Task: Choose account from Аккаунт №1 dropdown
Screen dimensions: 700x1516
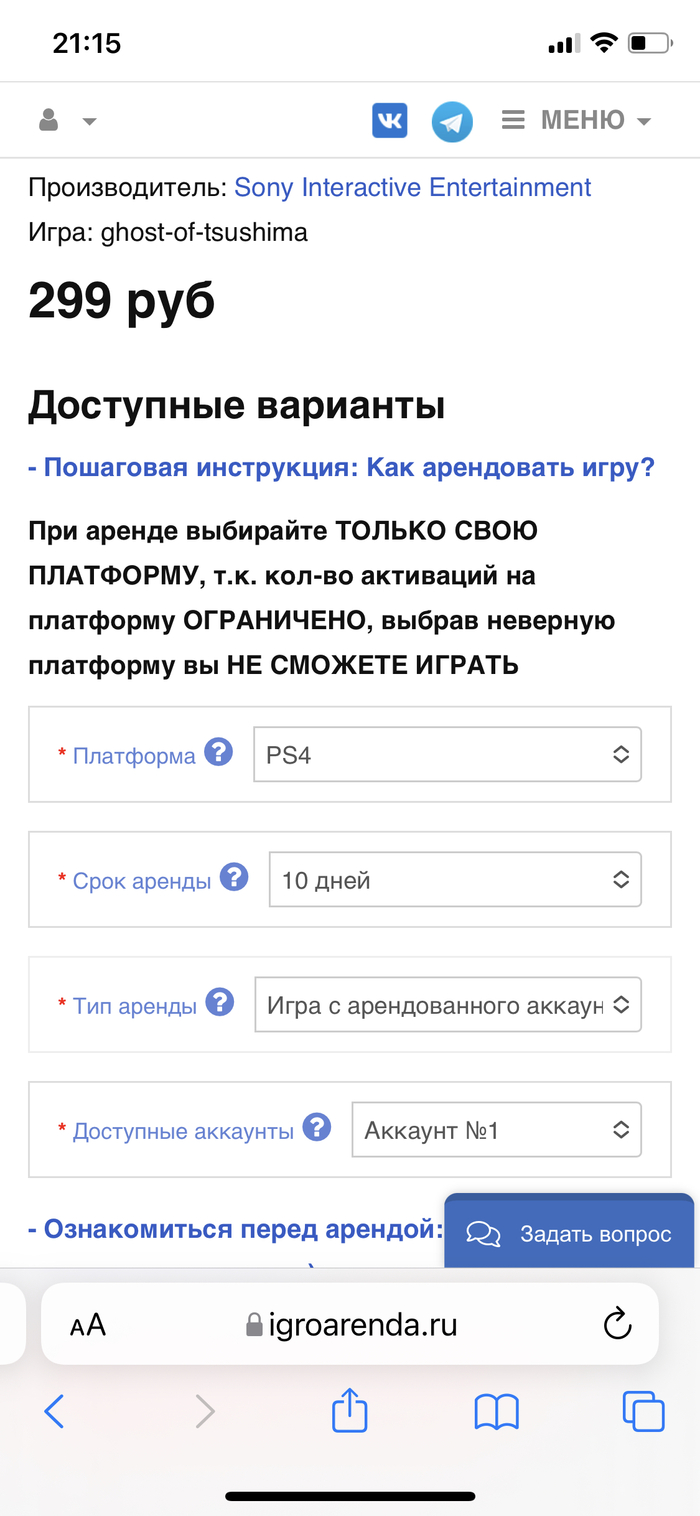Action: click(496, 1130)
